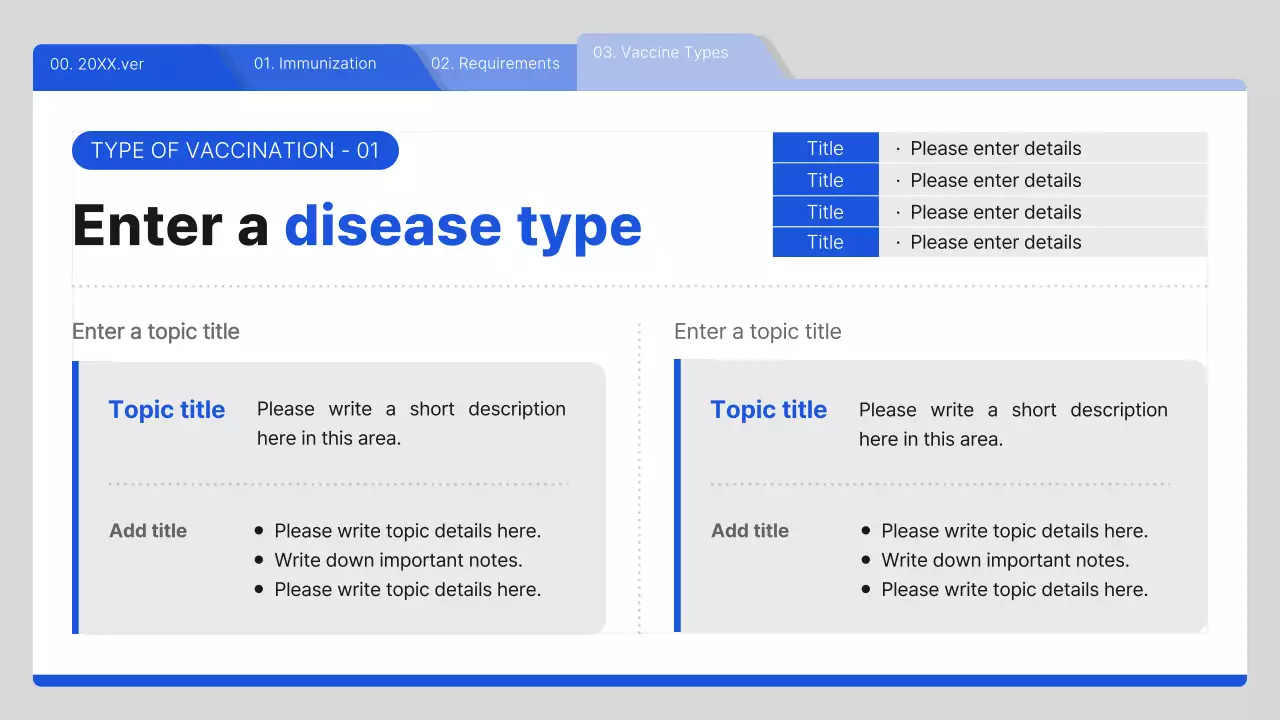Select the right 'Enter a topic title' text
1280x720 pixels.
tap(758, 332)
